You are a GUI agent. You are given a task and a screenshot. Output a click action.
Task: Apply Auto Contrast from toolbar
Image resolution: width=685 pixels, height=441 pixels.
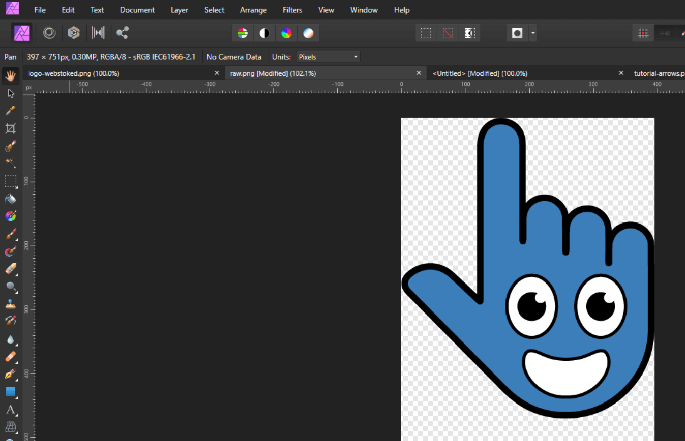264,33
